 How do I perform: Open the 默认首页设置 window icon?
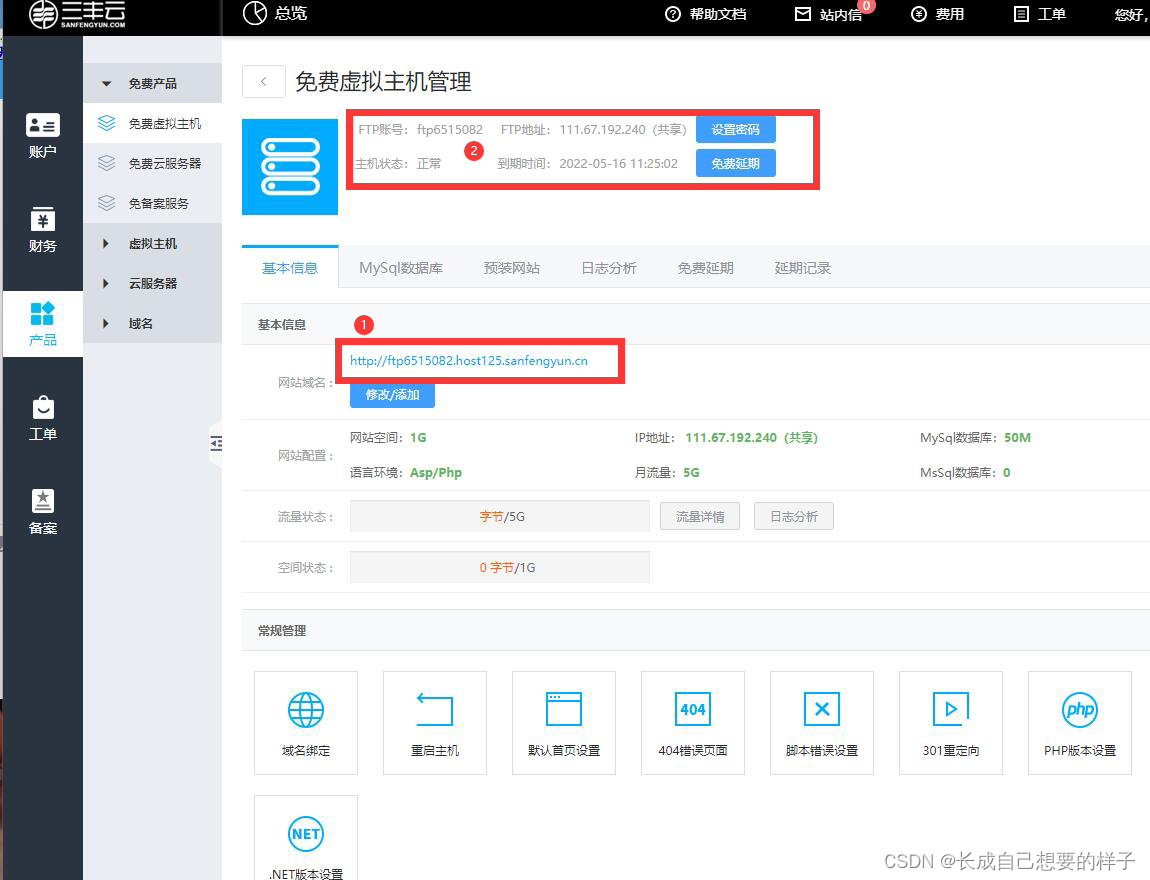[564, 709]
